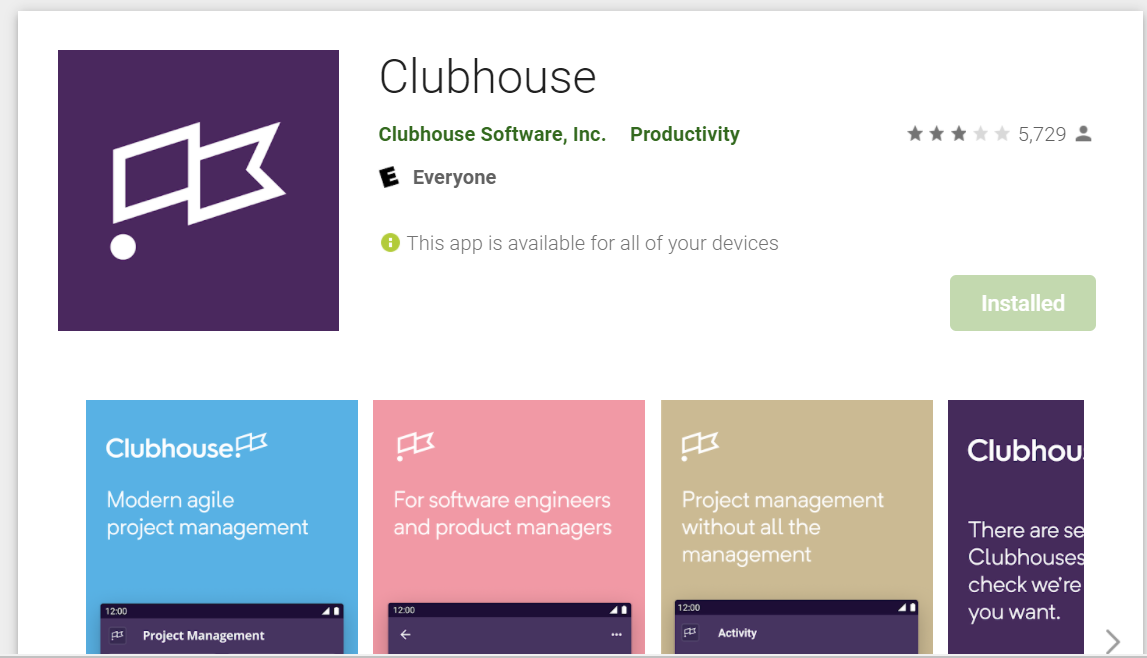The width and height of the screenshot is (1147, 658).
Task: Click the Everyone content rating label
Action: tap(454, 178)
